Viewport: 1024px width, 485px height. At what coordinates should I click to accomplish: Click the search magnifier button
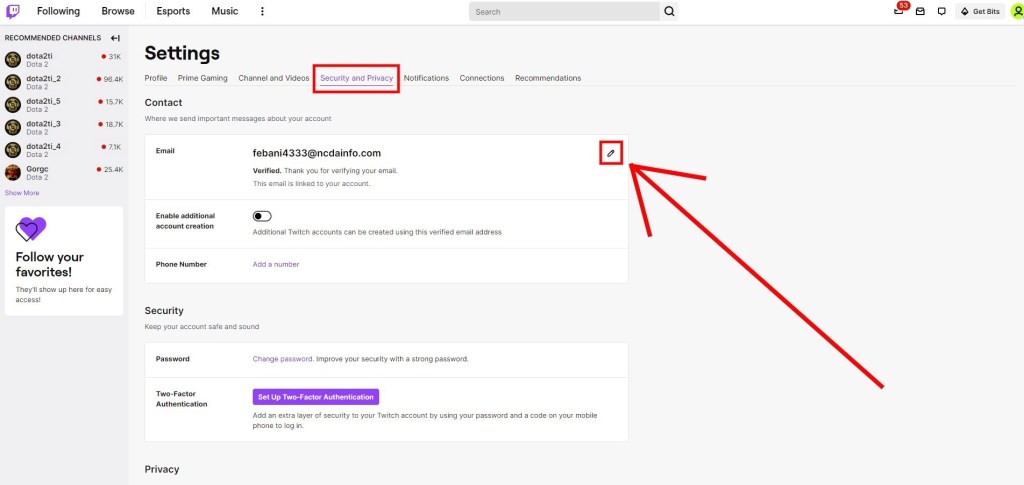coord(669,12)
